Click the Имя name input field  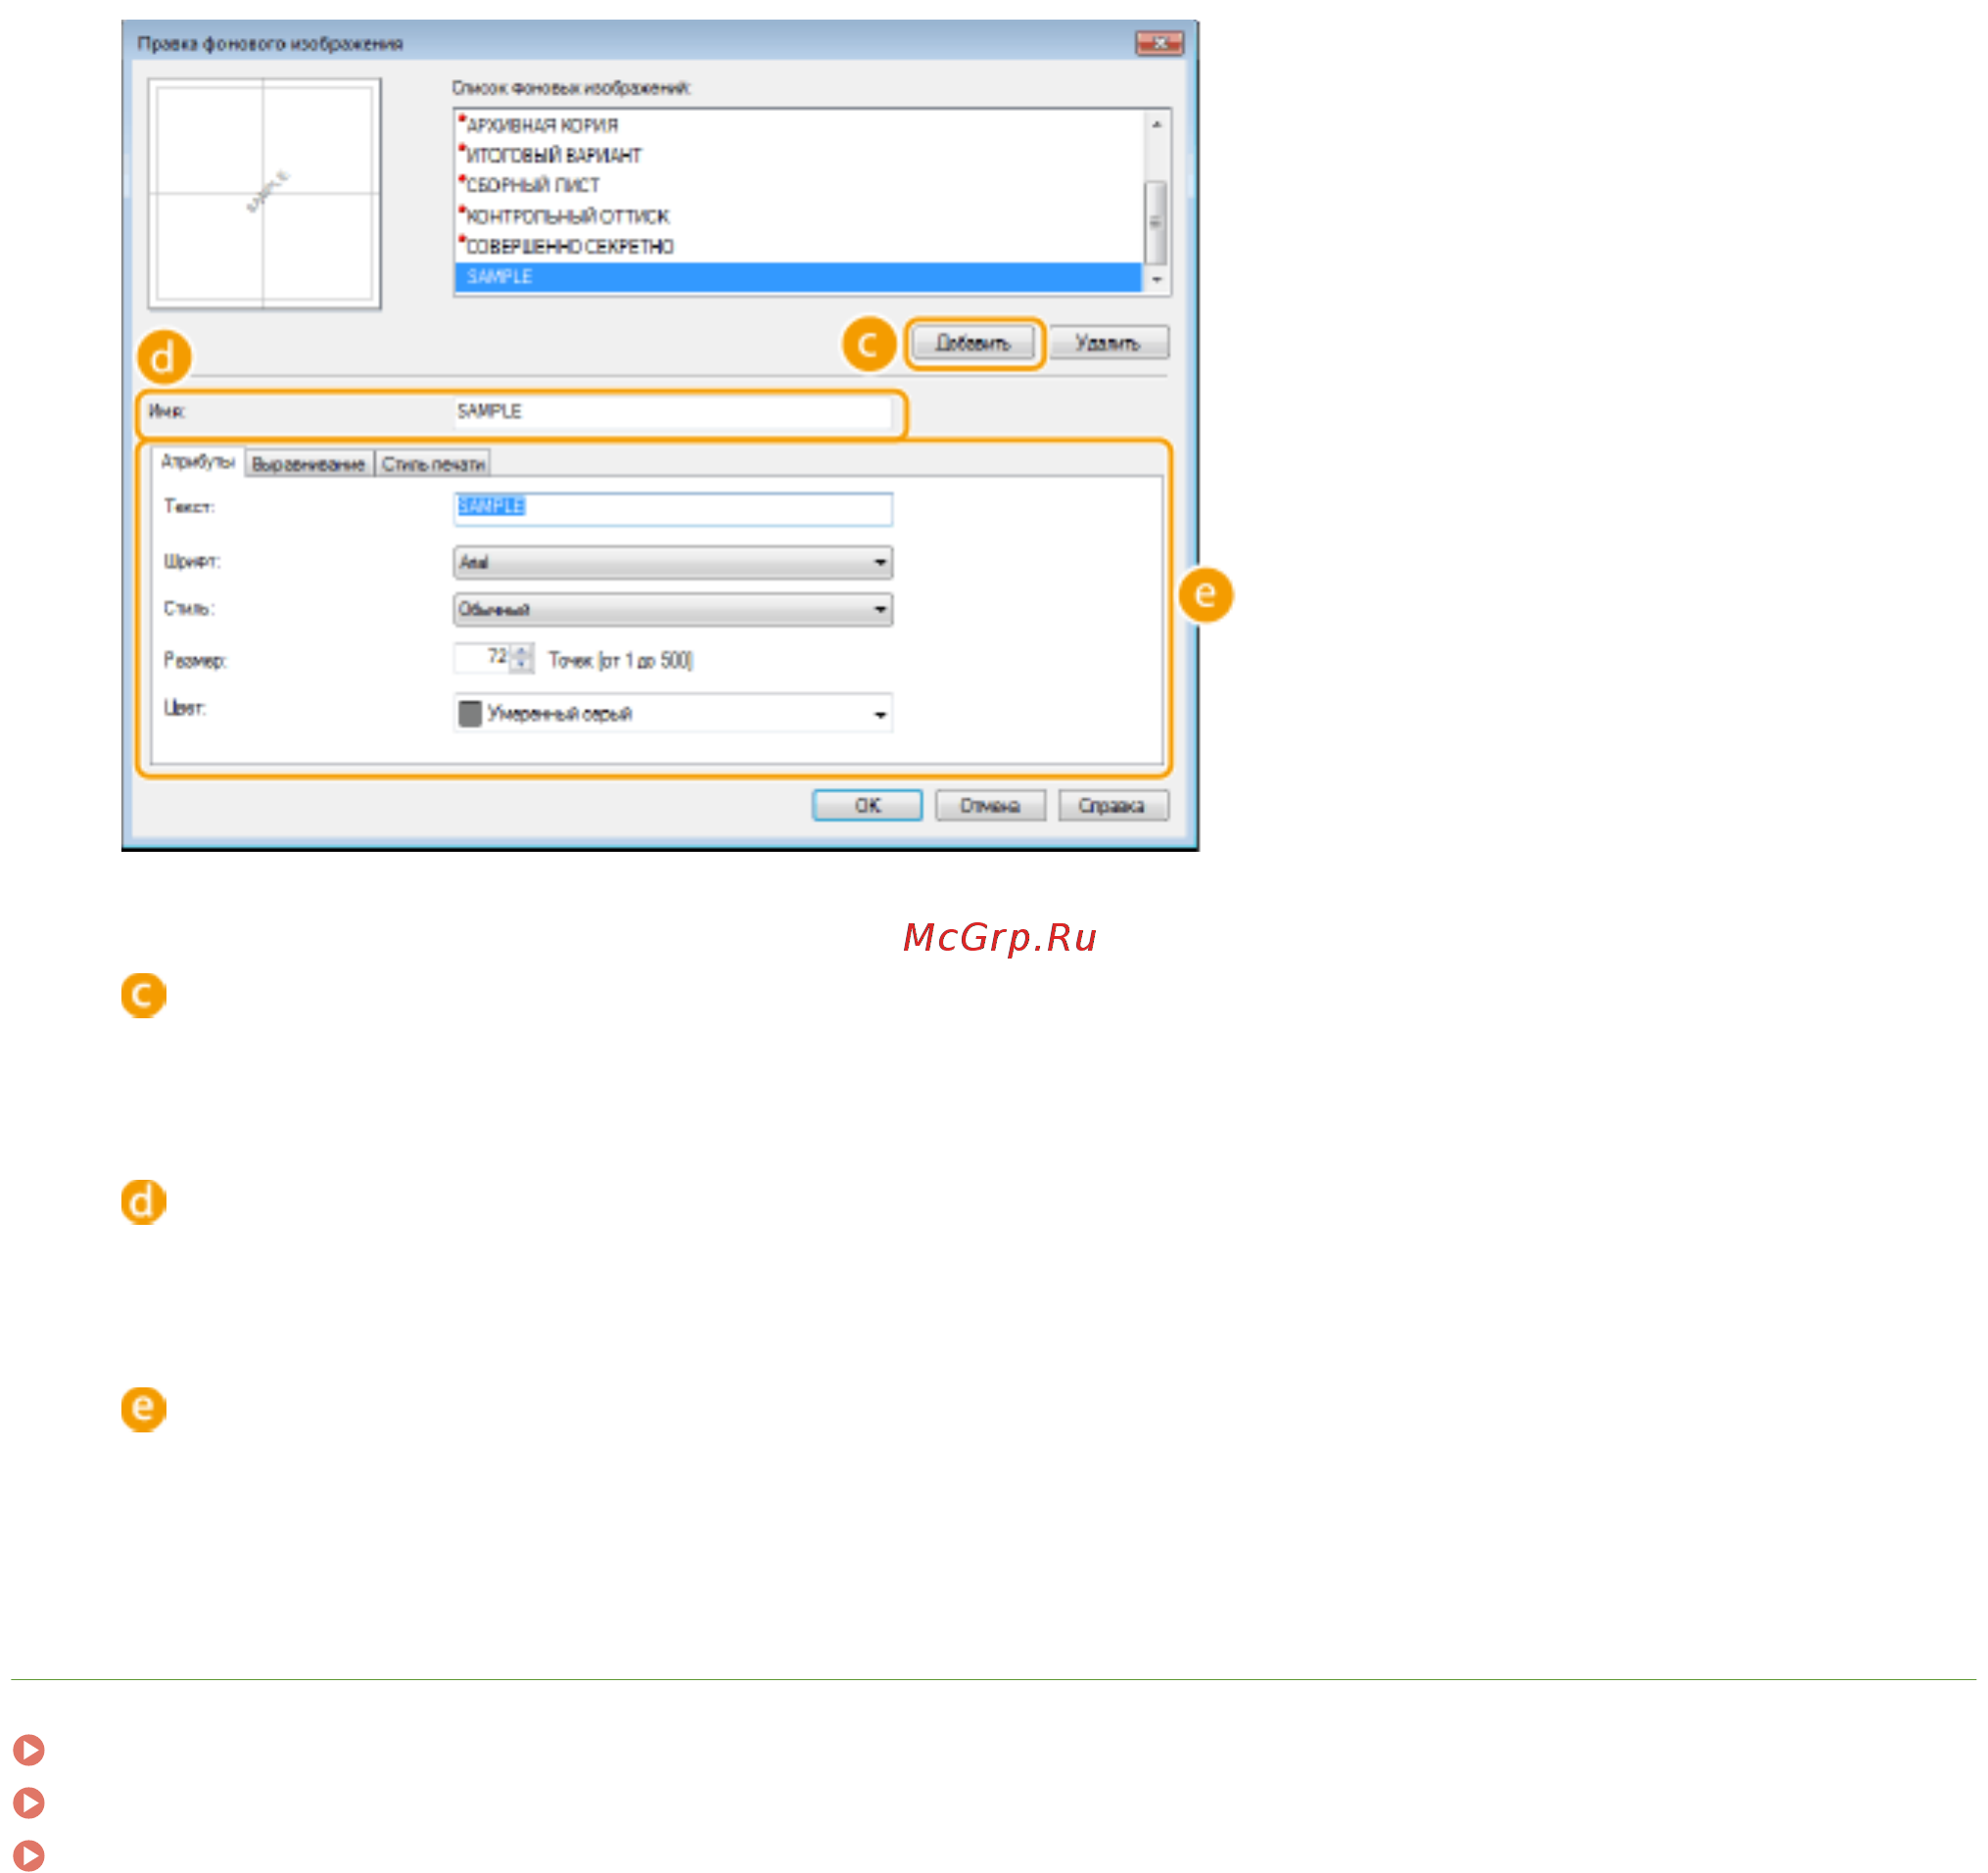point(672,412)
